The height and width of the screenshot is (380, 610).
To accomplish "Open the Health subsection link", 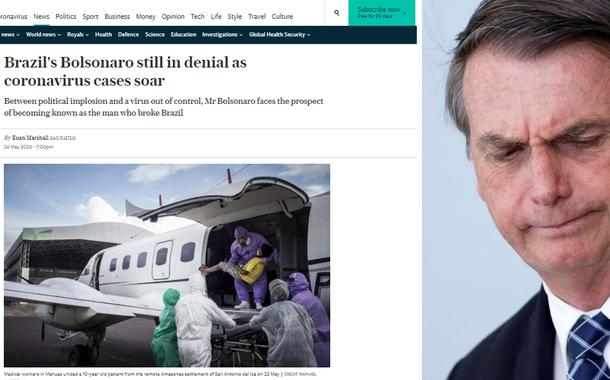I will tap(103, 35).
